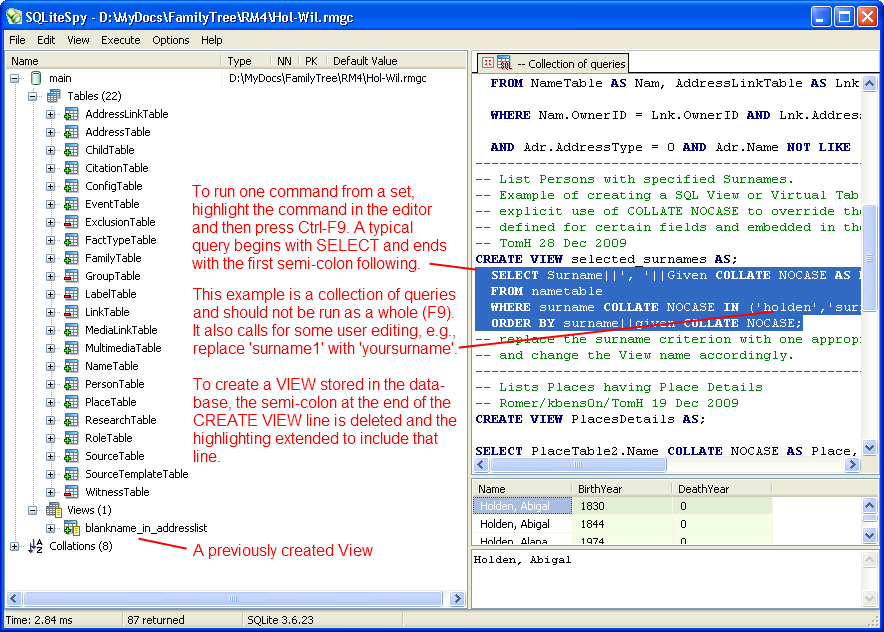
Task: Click the Tables (22) group icon
Action: pos(54,96)
